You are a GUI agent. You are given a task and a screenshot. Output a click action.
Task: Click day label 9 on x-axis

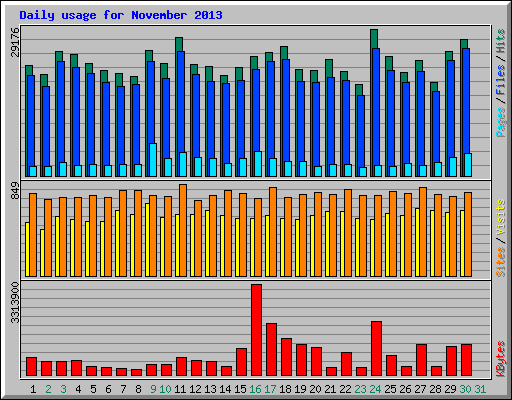click(153, 389)
